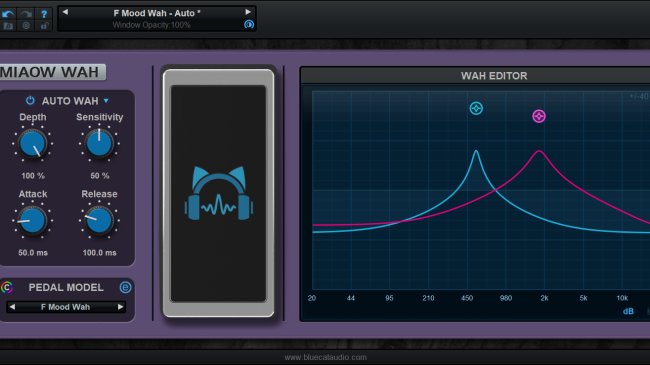Click the Depth knob
The image size is (650, 365).
(x=33, y=144)
